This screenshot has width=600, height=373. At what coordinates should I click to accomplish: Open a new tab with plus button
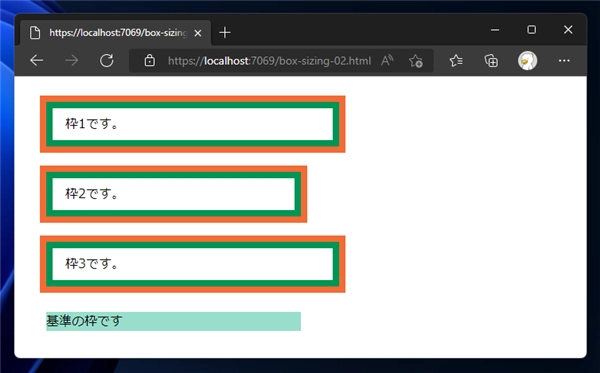[225, 33]
